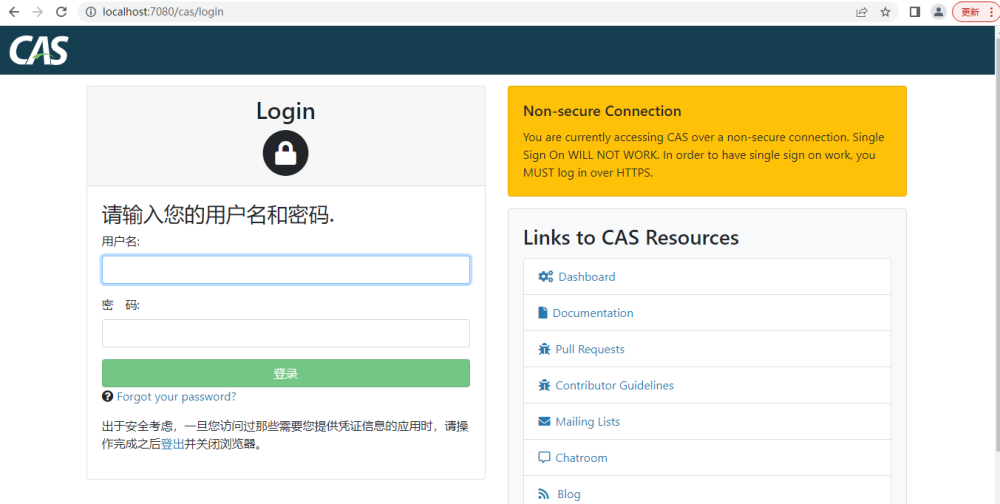The image size is (1000, 504).
Task: Click the Pull Requests bug icon
Action: [544, 349]
